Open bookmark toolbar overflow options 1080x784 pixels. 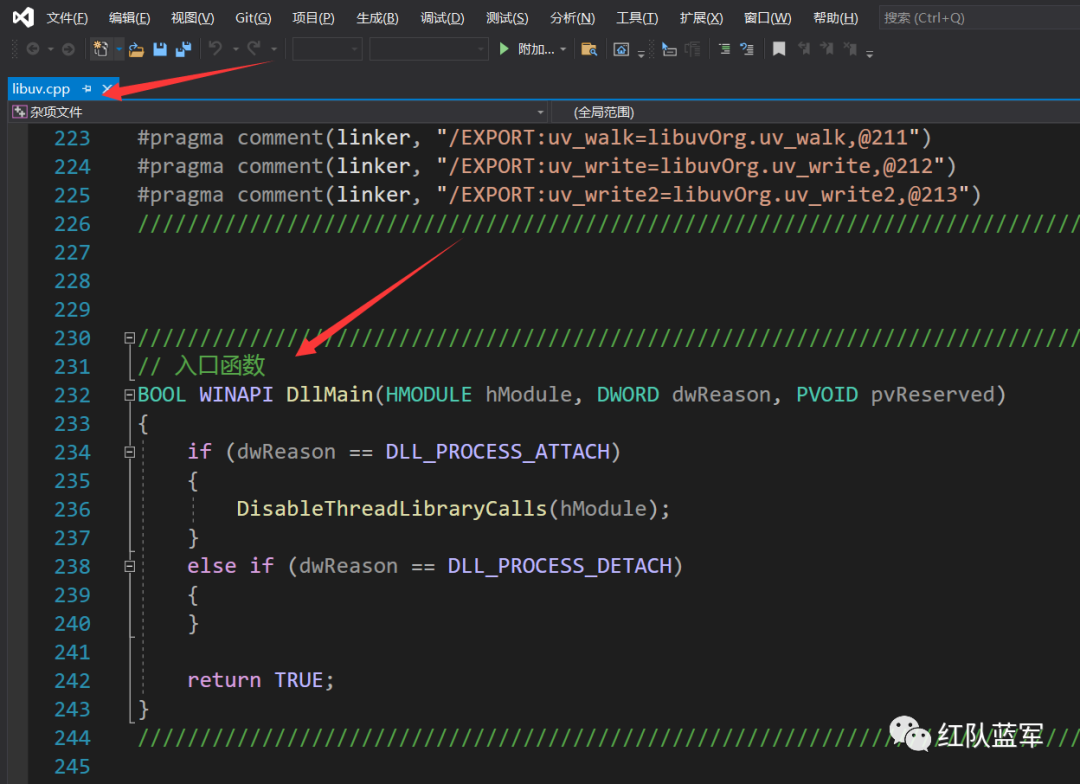pos(870,52)
